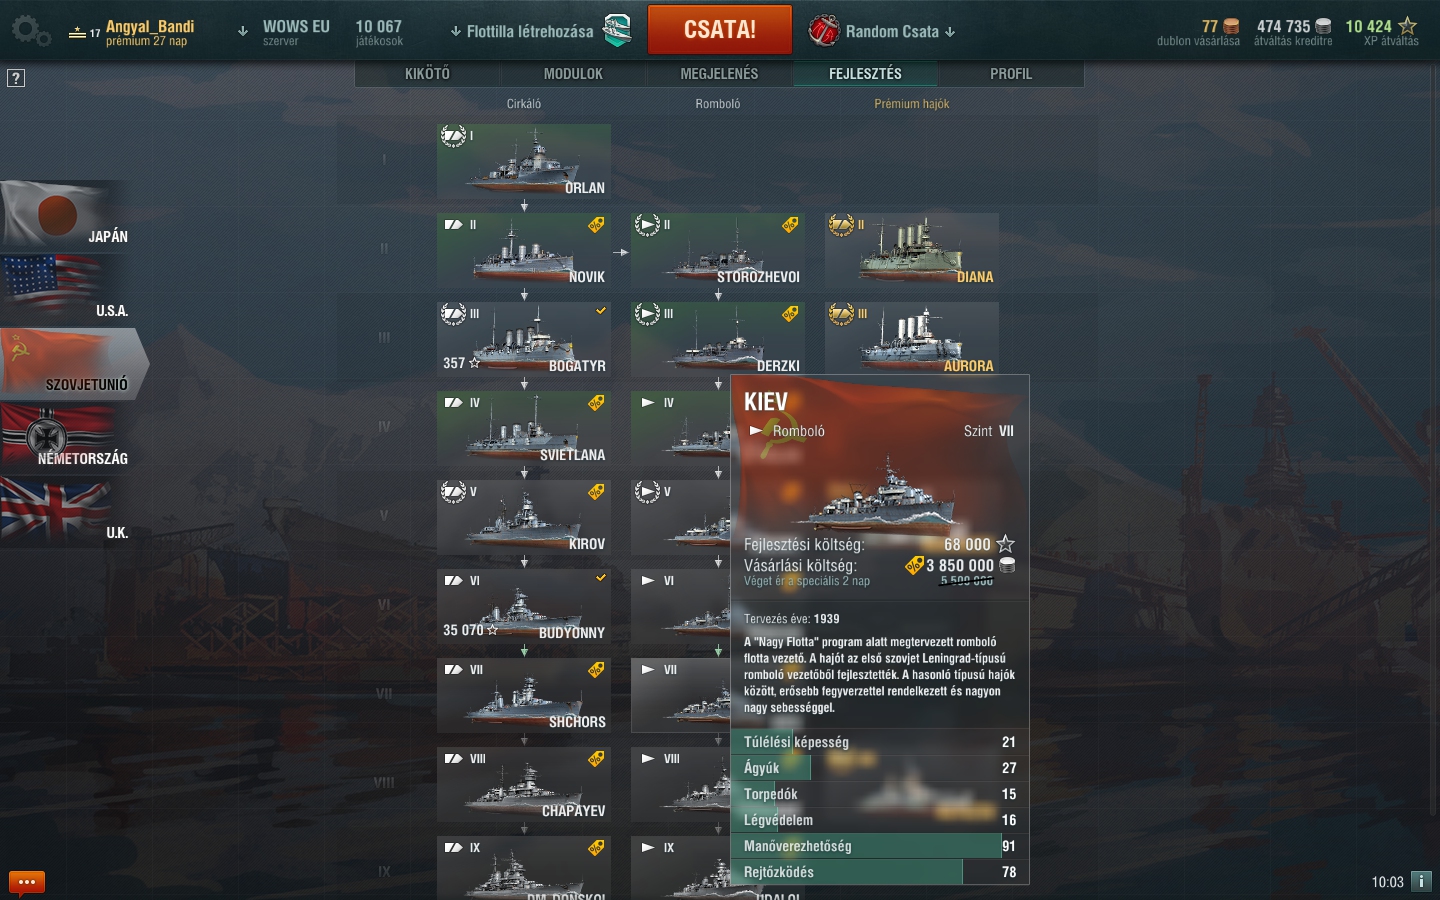Open the settings gear menu
The image size is (1440, 900).
[x=31, y=31]
